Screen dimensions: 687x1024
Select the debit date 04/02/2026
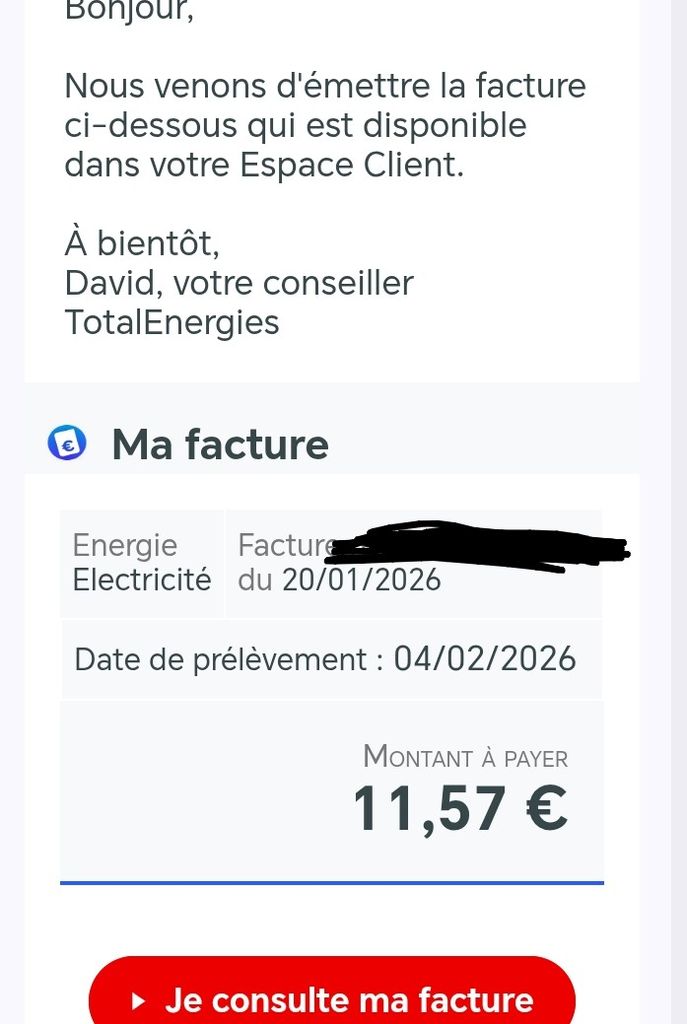[485, 659]
